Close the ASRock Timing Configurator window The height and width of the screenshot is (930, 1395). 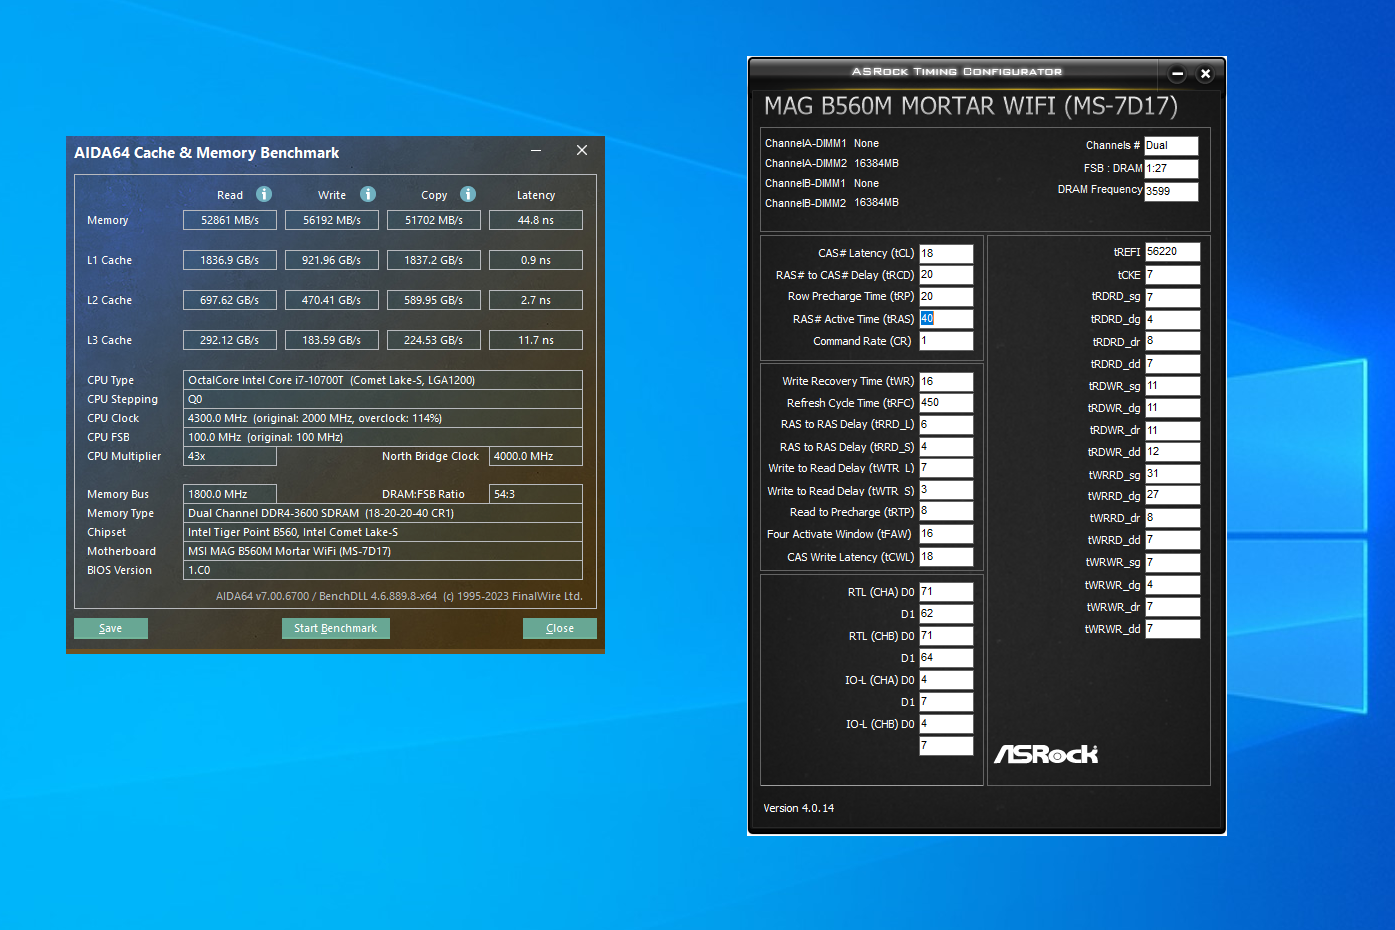tap(1205, 73)
